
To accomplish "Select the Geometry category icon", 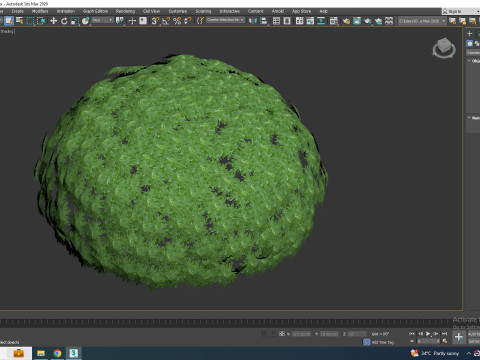I will [x=470, y=44].
